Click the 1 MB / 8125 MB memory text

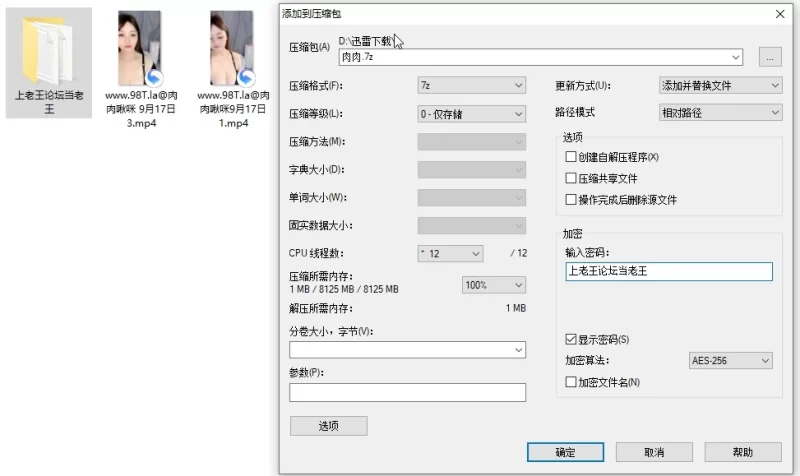click(x=344, y=289)
